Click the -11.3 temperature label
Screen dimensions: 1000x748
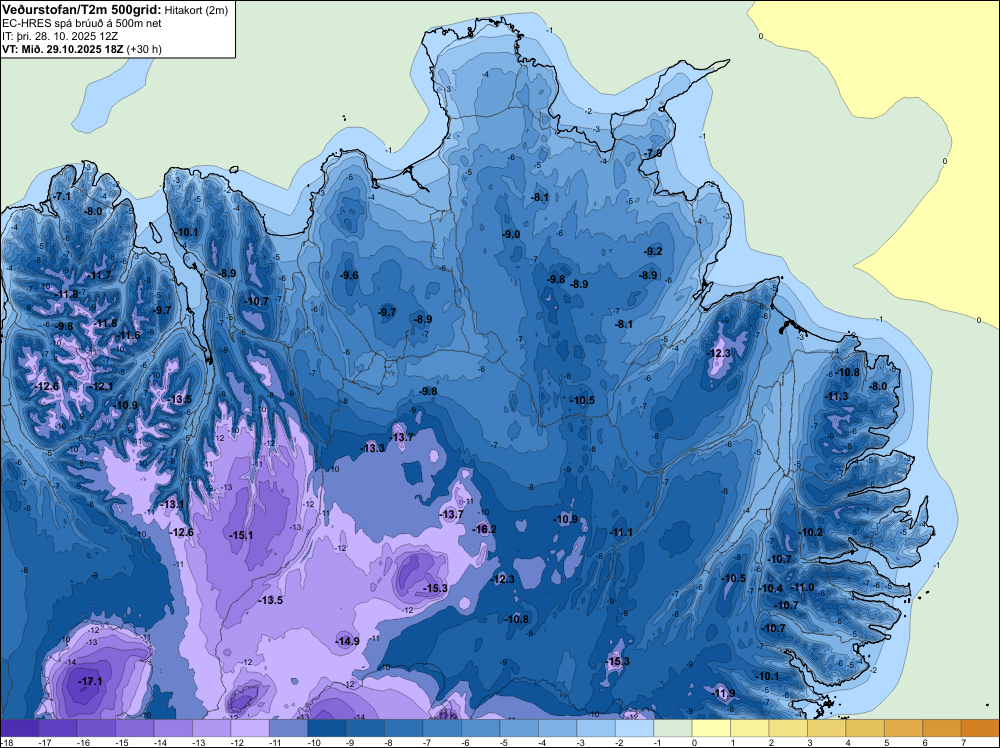point(836,397)
